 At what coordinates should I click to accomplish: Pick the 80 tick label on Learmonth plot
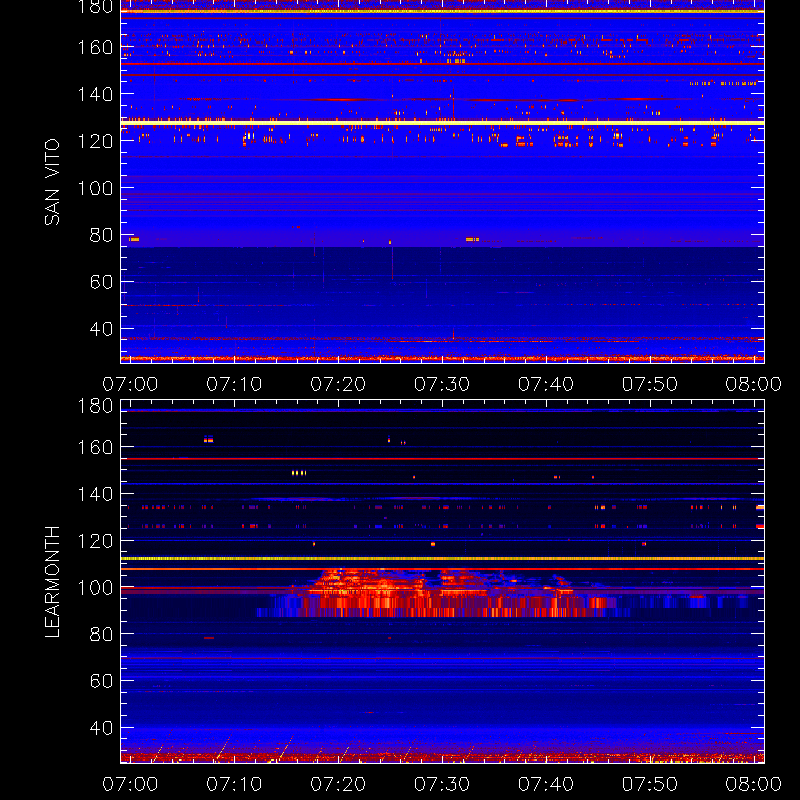pyautogui.click(x=101, y=634)
